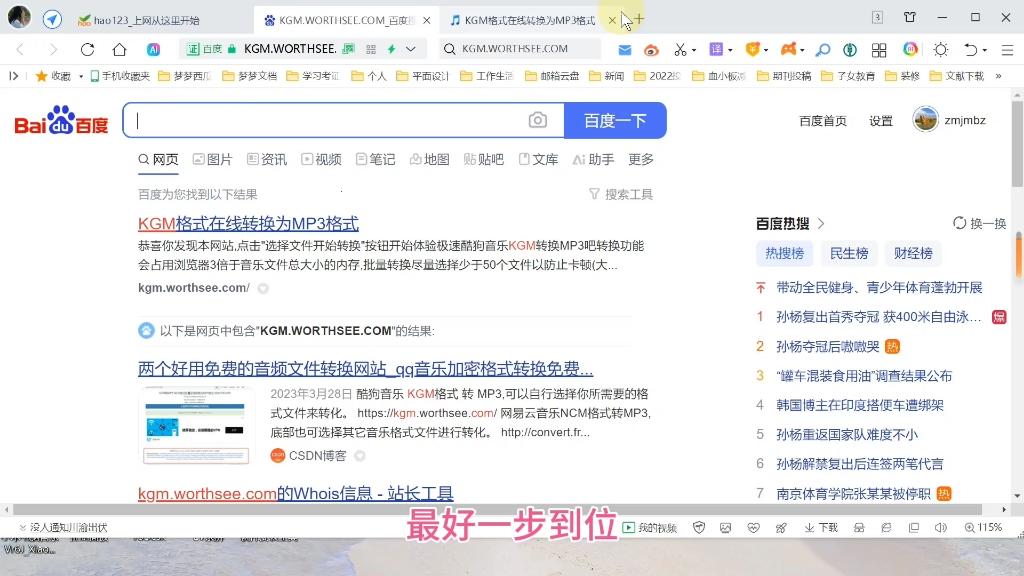Expand 百度热搜 with its chevron

pos(821,223)
